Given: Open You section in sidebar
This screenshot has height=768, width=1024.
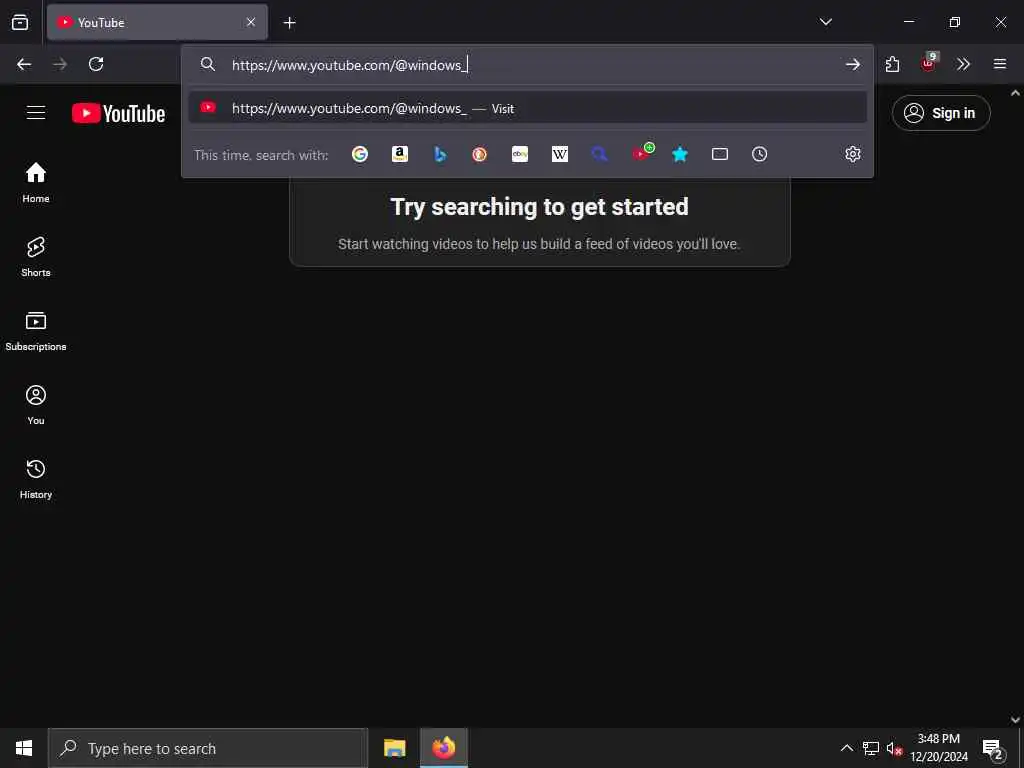Looking at the screenshot, I should click(x=36, y=405).
